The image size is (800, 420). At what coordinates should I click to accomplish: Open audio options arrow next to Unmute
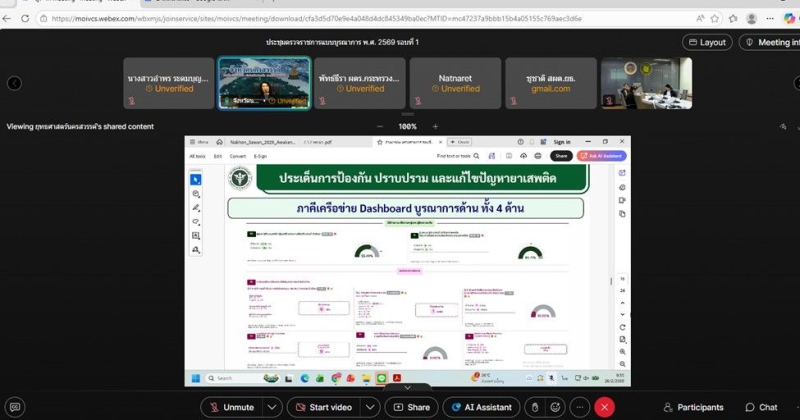tap(271, 407)
